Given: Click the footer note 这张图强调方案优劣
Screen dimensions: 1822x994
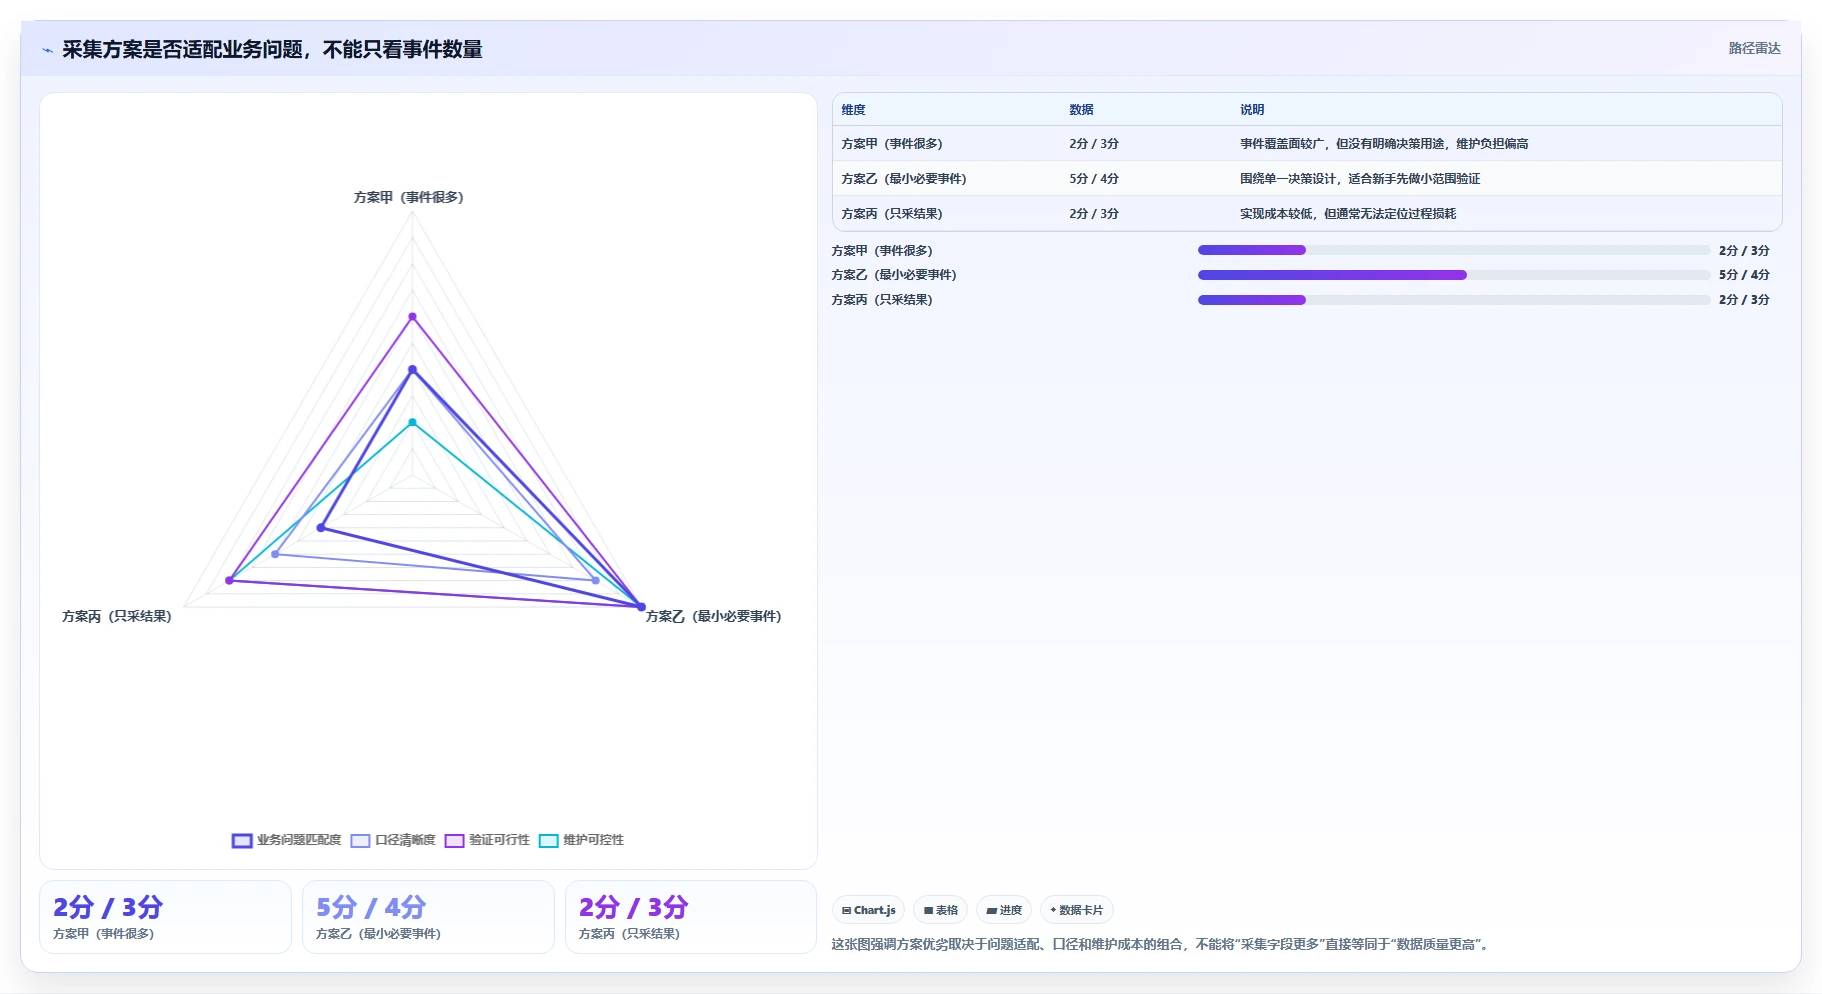Looking at the screenshot, I should click(x=1162, y=945).
